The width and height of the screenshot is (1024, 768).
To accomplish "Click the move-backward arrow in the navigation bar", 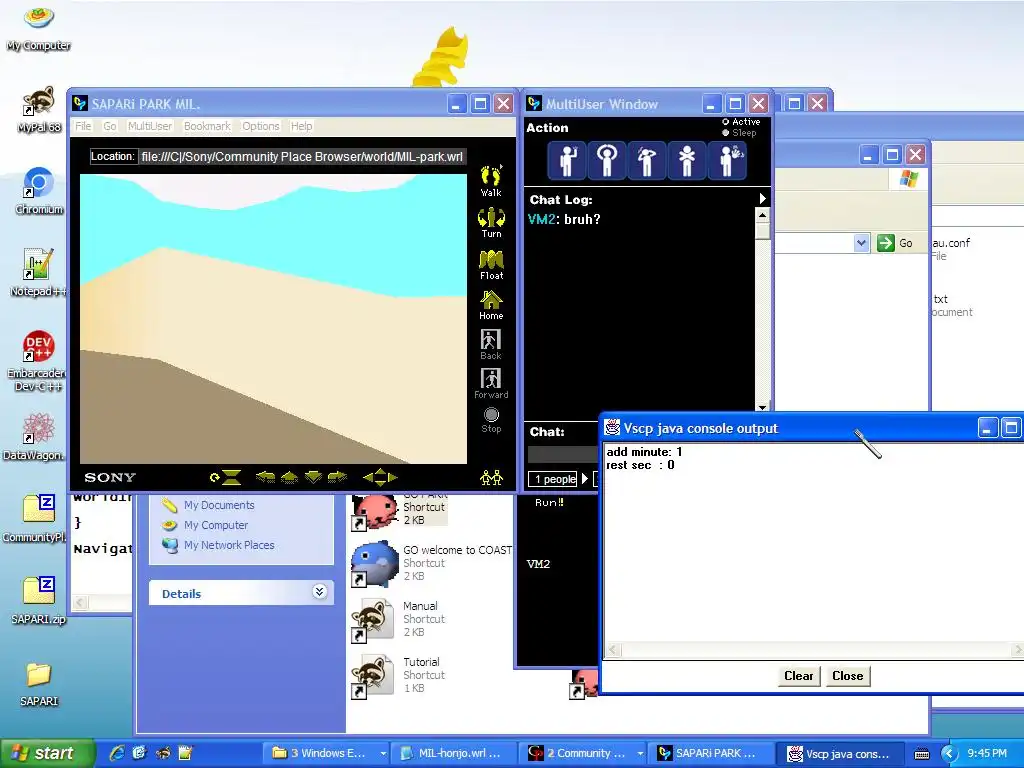I will click(313, 478).
